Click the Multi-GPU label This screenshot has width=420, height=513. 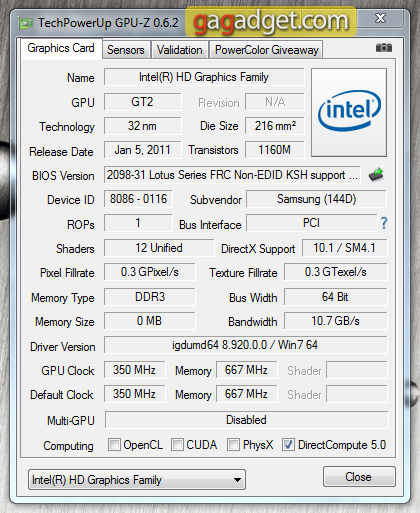point(71,421)
